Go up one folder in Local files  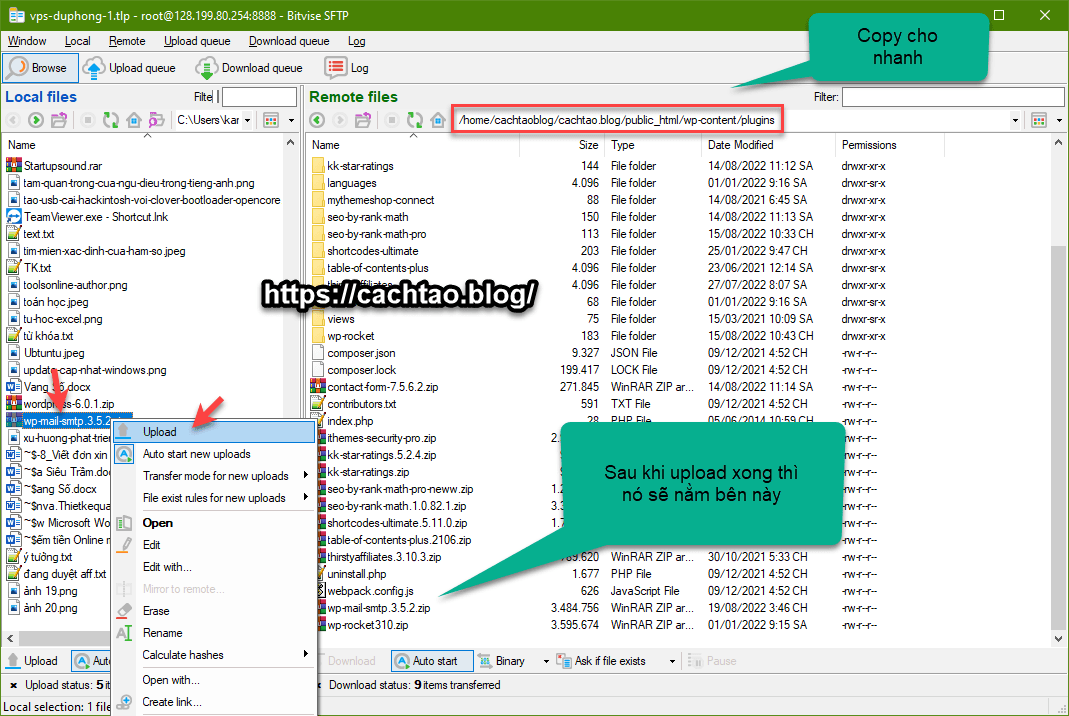click(59, 120)
